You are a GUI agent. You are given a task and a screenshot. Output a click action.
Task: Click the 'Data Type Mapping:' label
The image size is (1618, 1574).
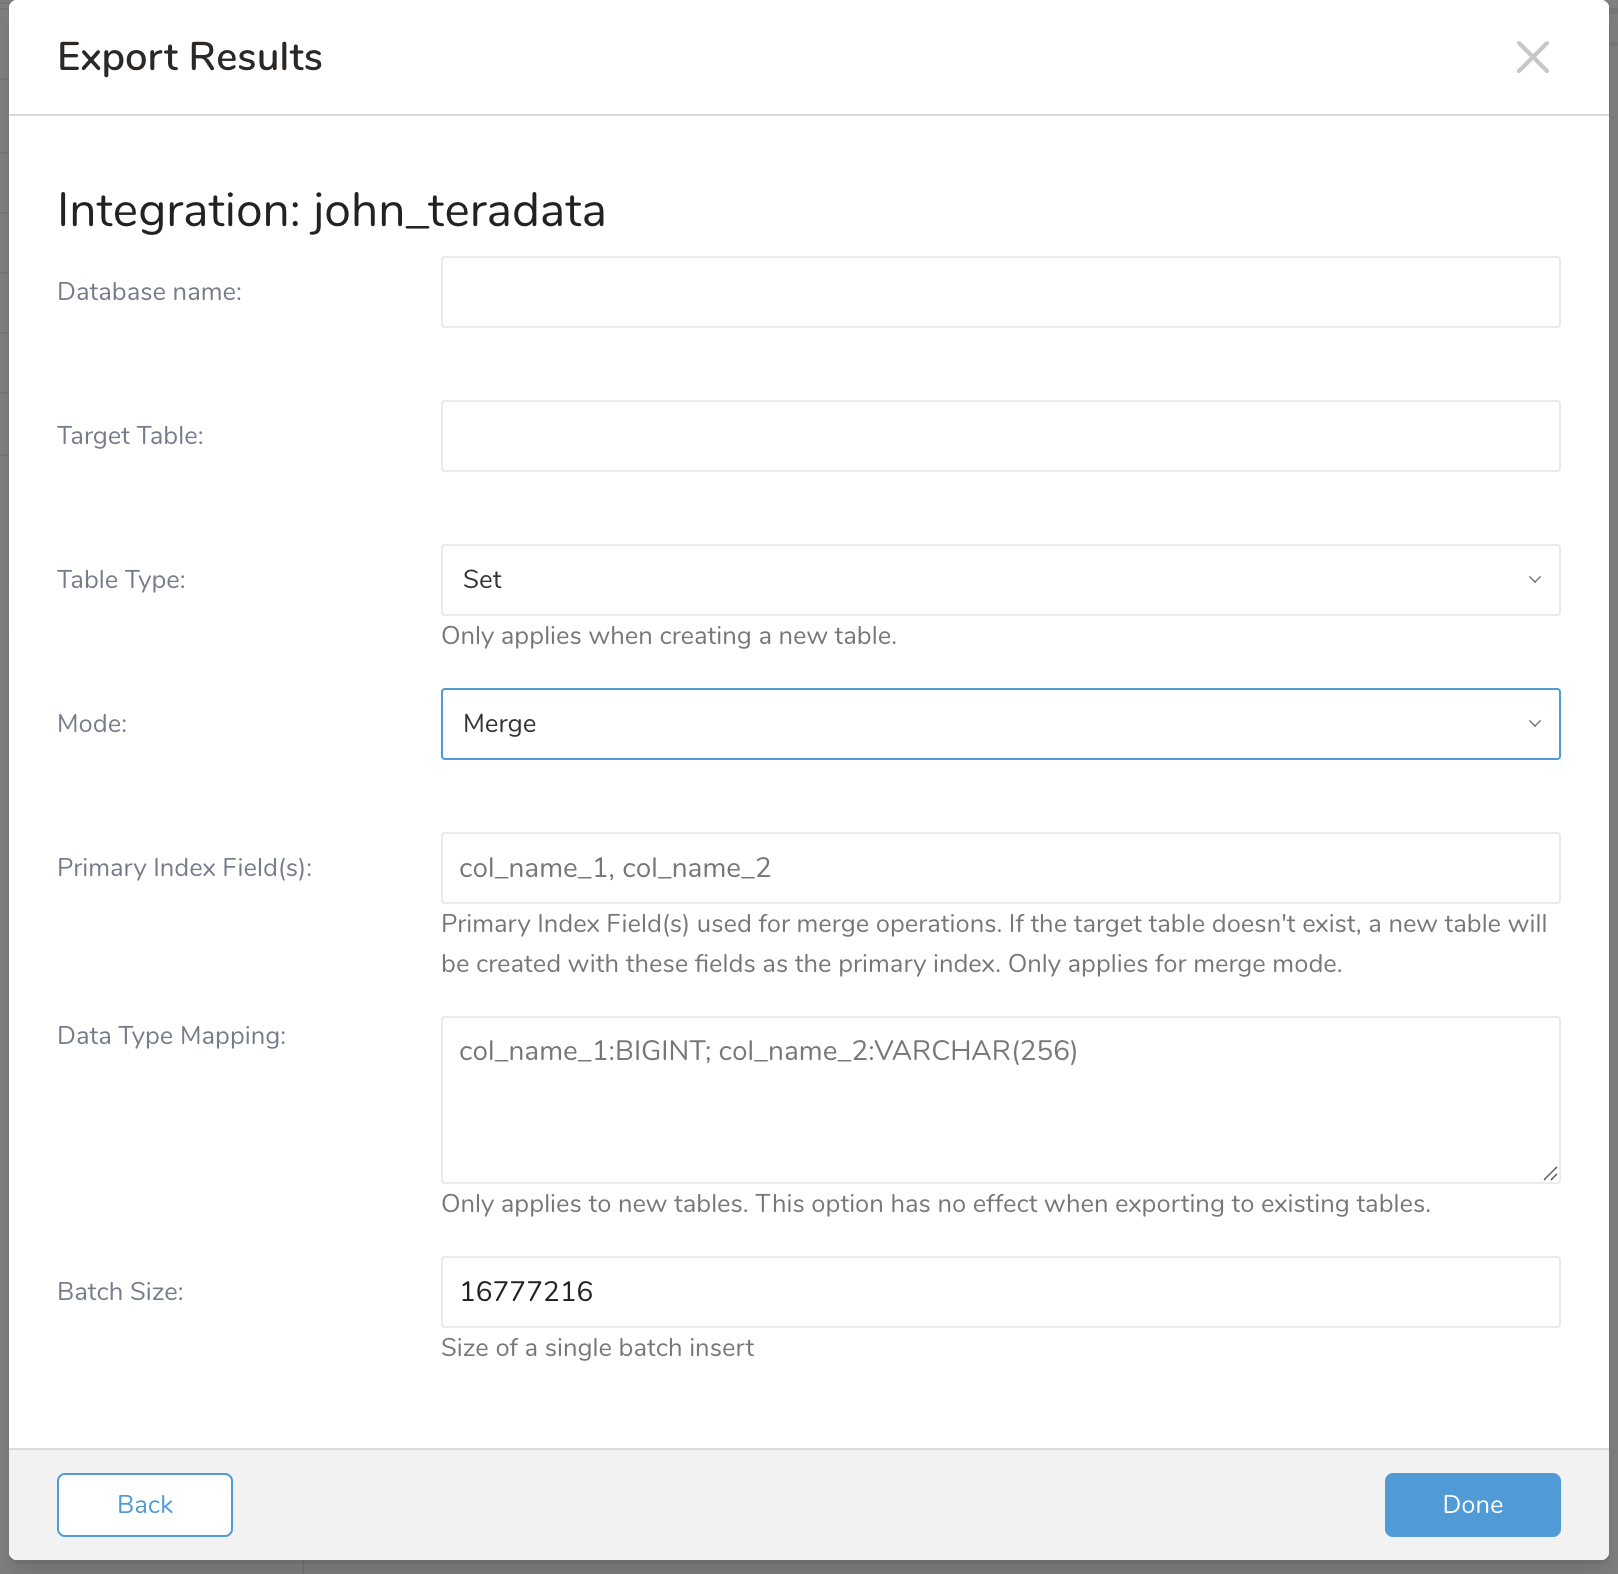[171, 1036]
